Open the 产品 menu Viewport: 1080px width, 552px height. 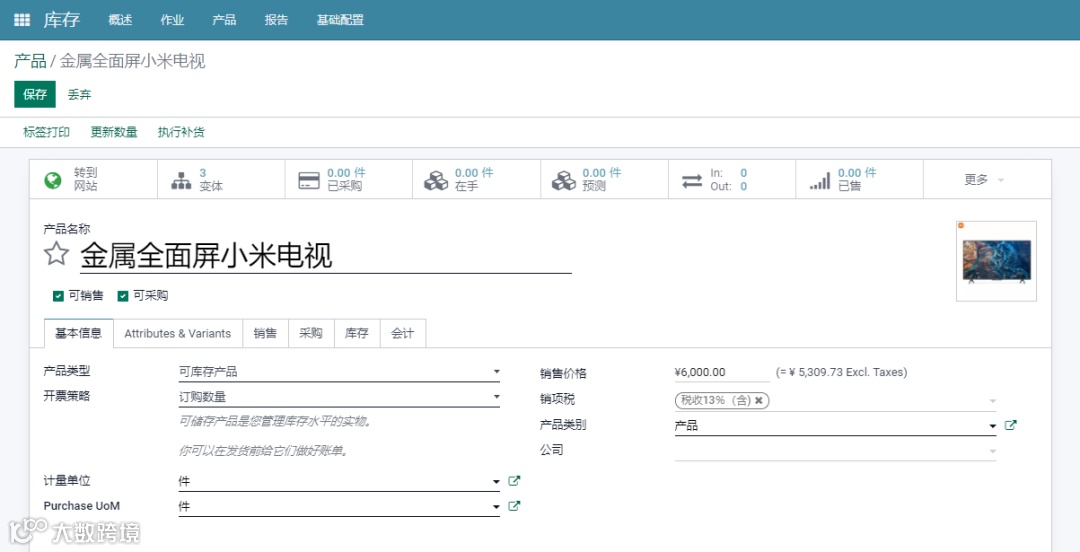click(x=224, y=20)
